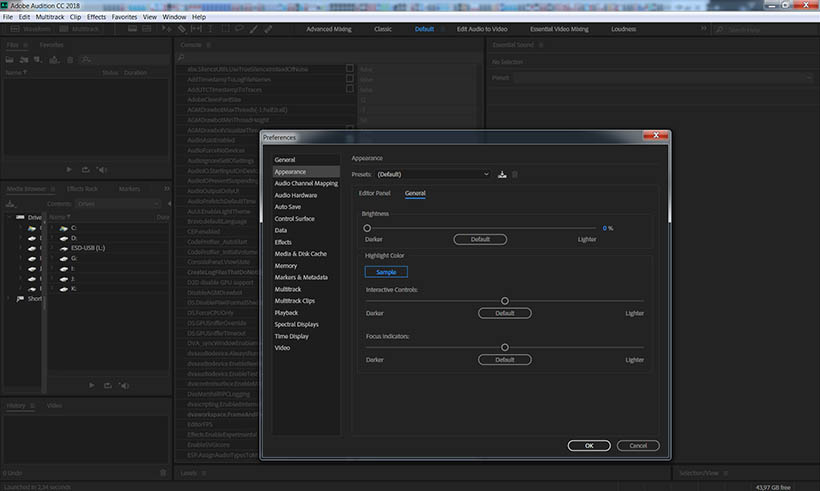Click the Brightness slider handle
The height and width of the screenshot is (491, 820).
(367, 228)
